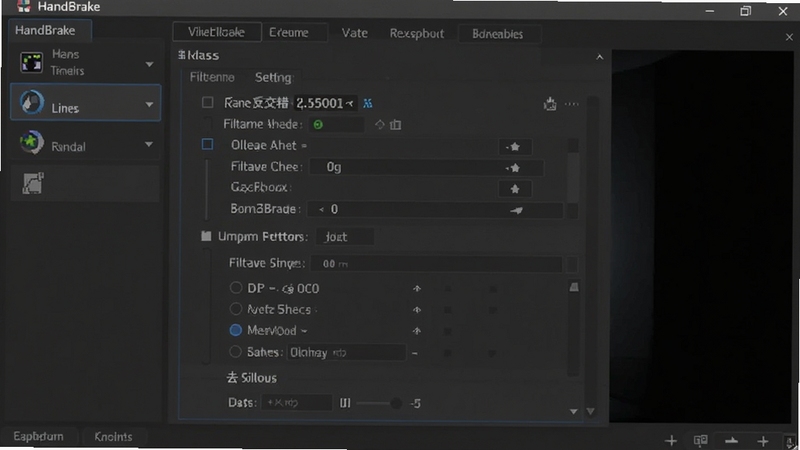Open the Sahes Olohay dropdown
Screen dimensions: 800x450
(x=346, y=353)
